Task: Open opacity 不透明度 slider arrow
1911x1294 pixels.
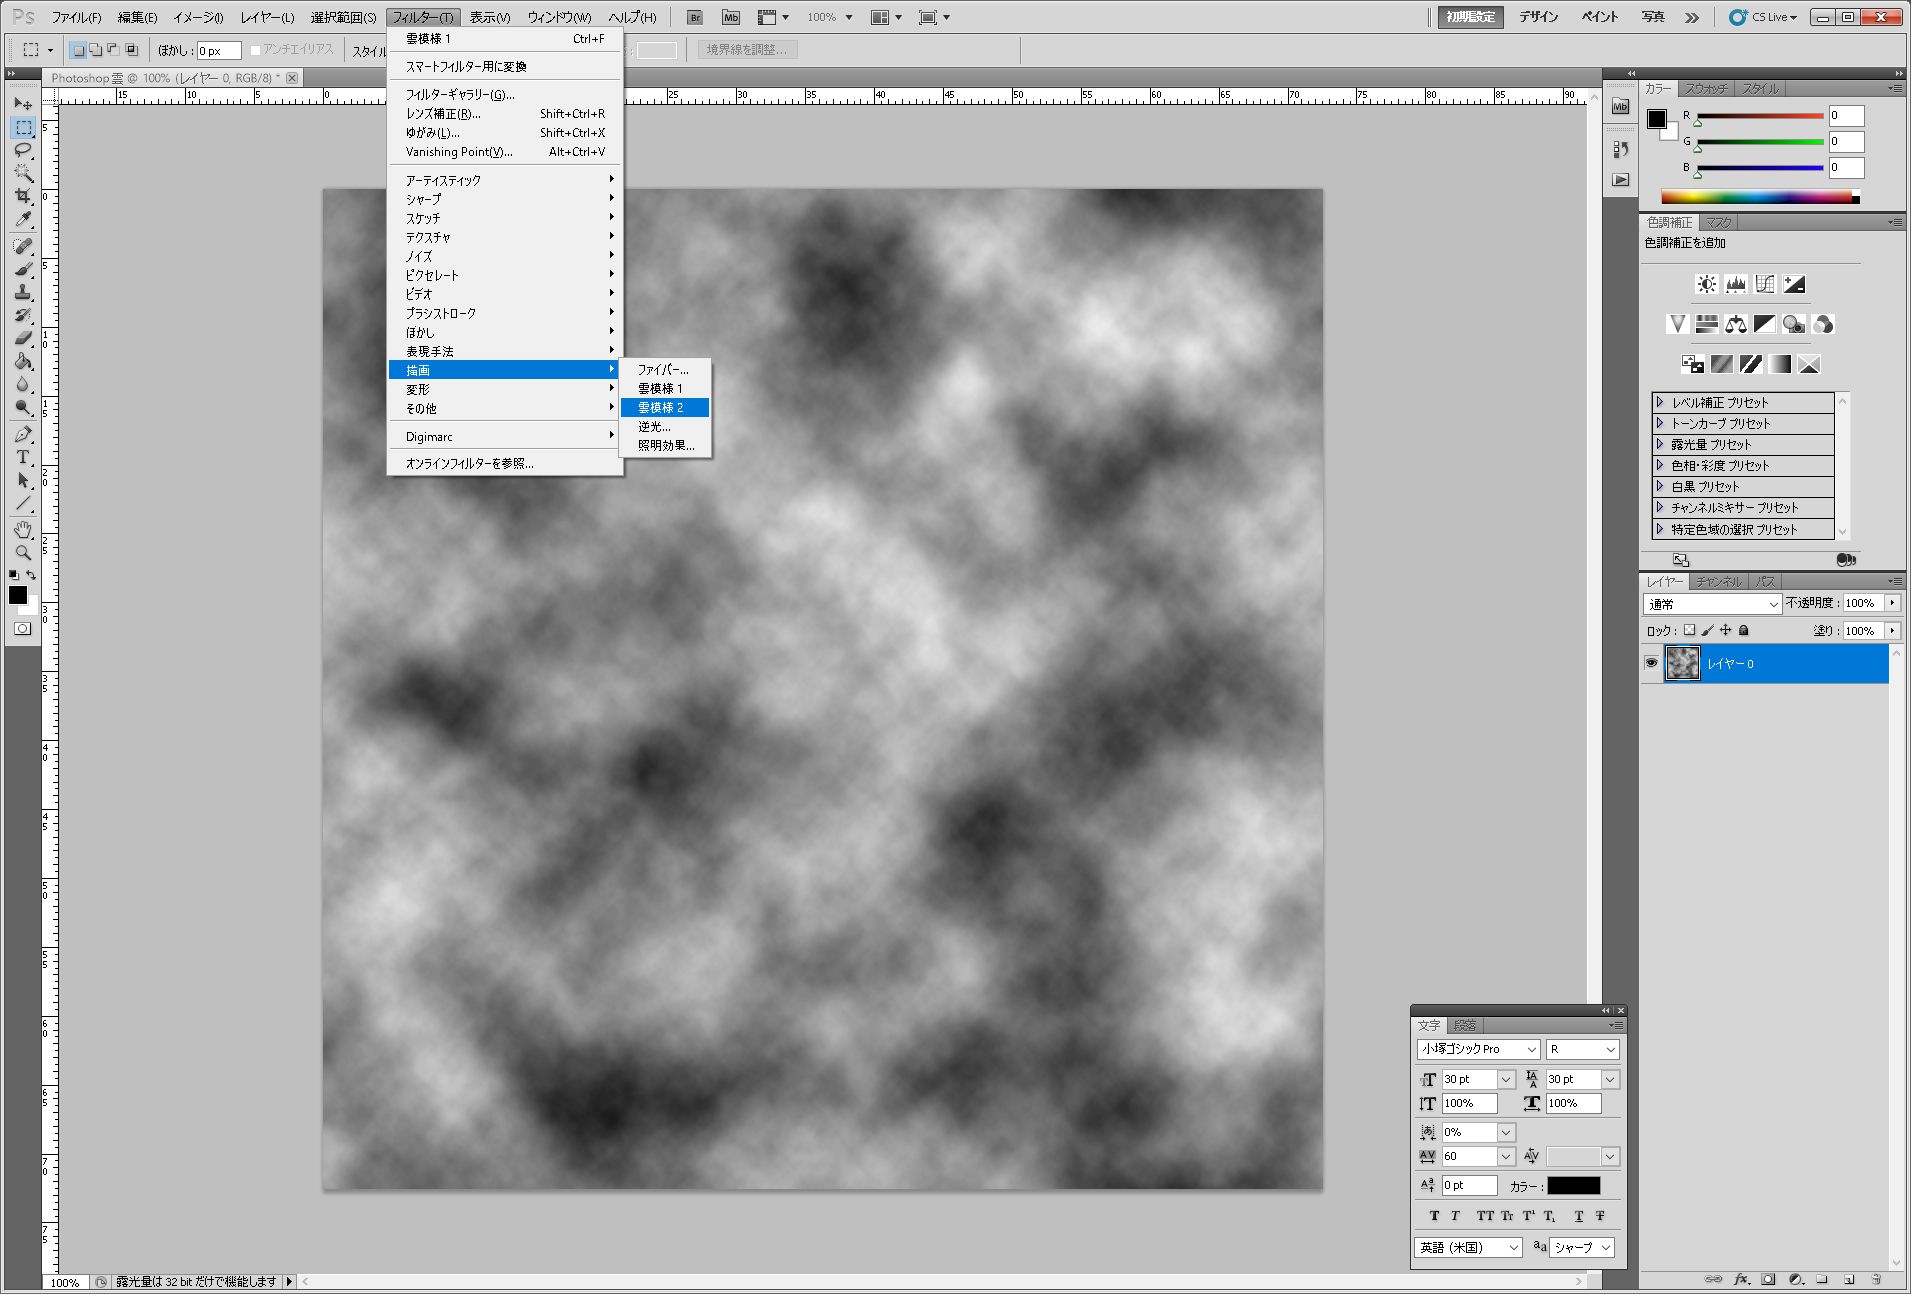Action: point(1892,603)
